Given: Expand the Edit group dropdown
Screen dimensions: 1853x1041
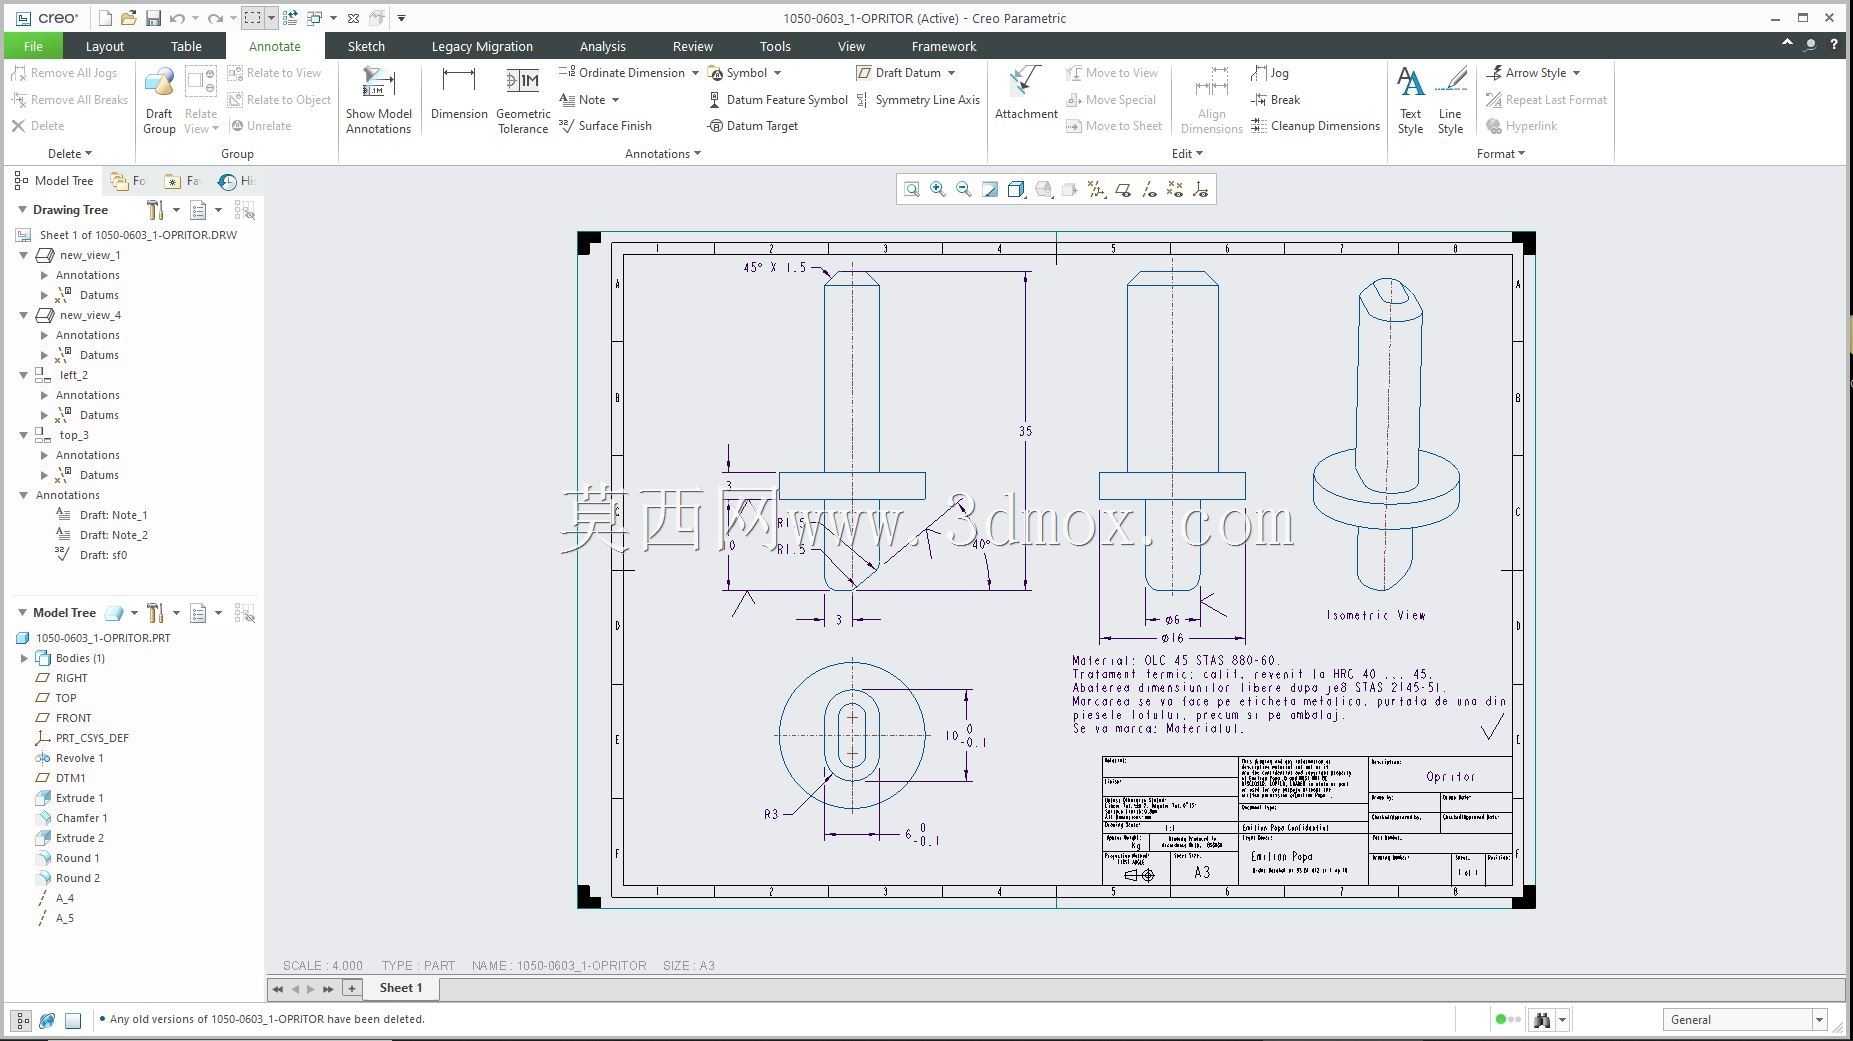Looking at the screenshot, I should [x=1187, y=154].
